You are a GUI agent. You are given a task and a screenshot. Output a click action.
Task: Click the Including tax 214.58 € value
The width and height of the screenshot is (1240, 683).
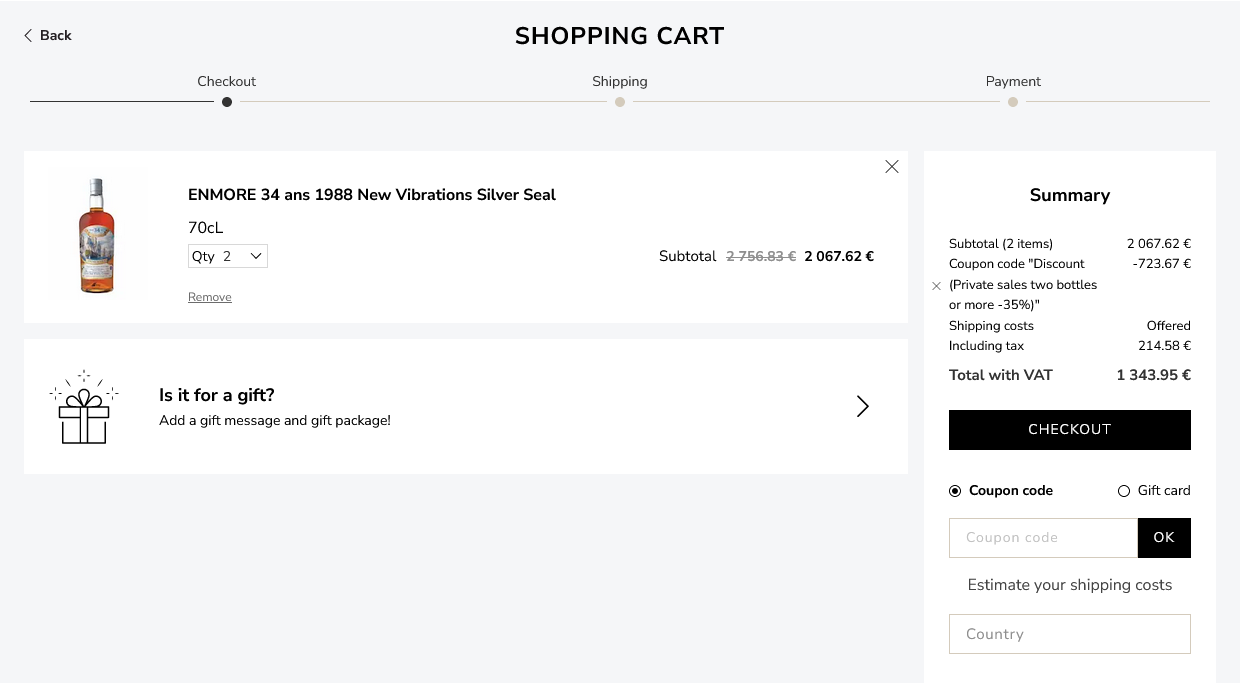coord(1166,346)
